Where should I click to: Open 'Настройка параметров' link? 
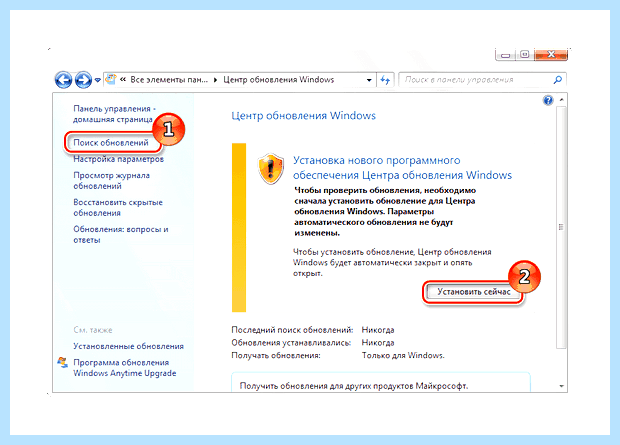(x=118, y=159)
